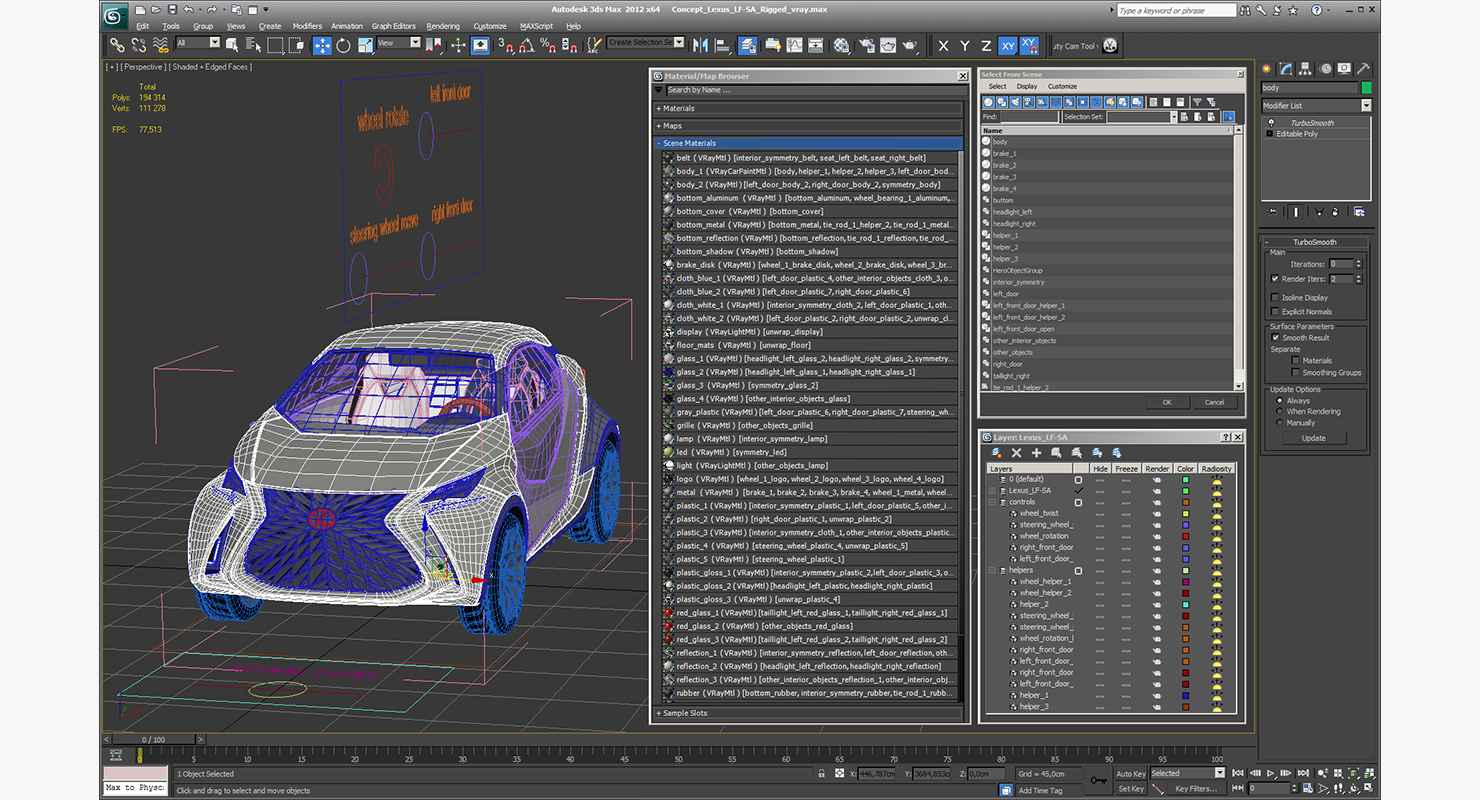Click Configure Modifier Sets icon
The image size is (1480, 800).
pos(1358,212)
